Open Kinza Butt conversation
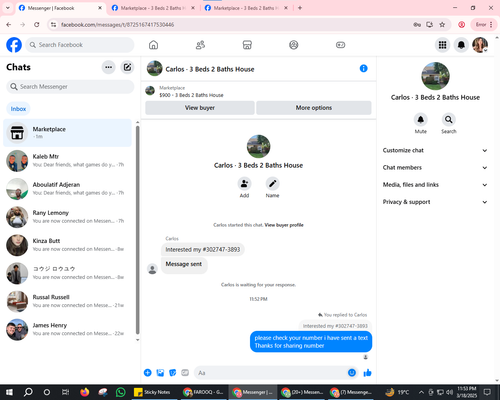The width and height of the screenshot is (500, 400). [68, 245]
